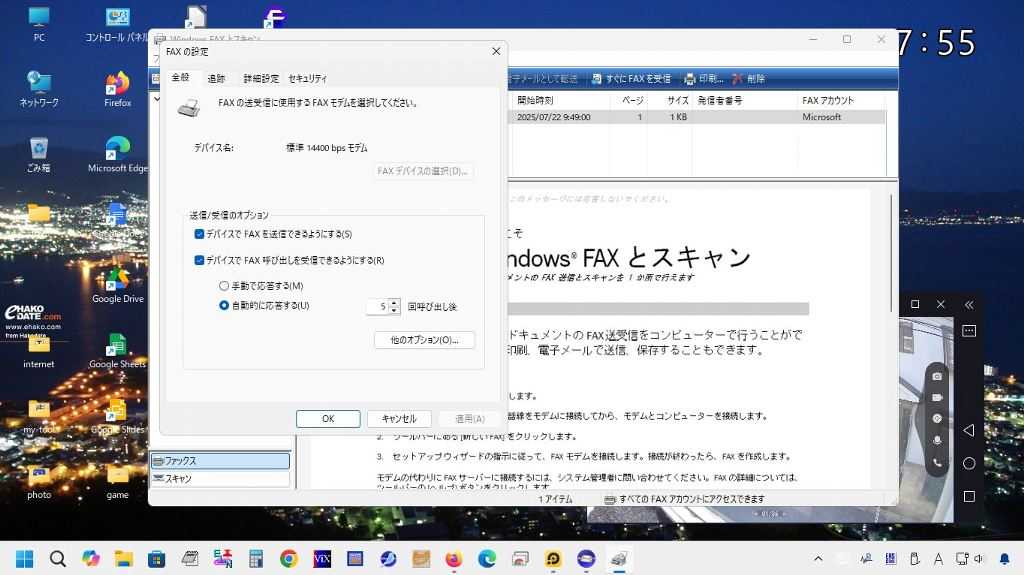Increase the ring count spinner value

tap(394, 302)
